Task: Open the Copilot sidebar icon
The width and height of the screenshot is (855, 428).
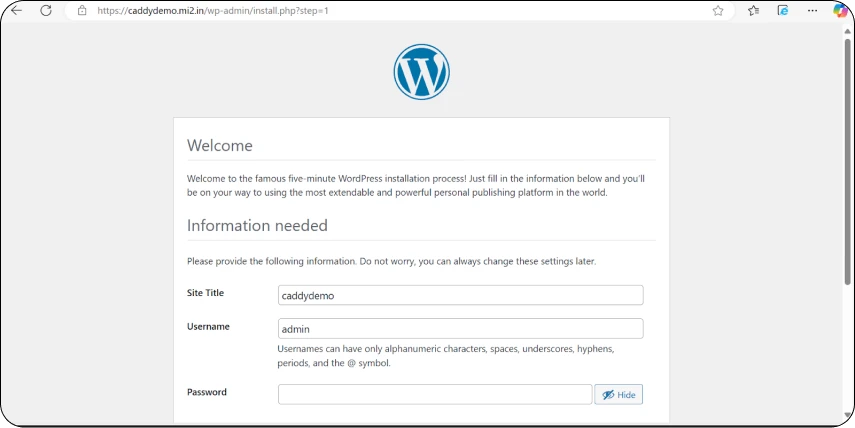Action: point(840,10)
